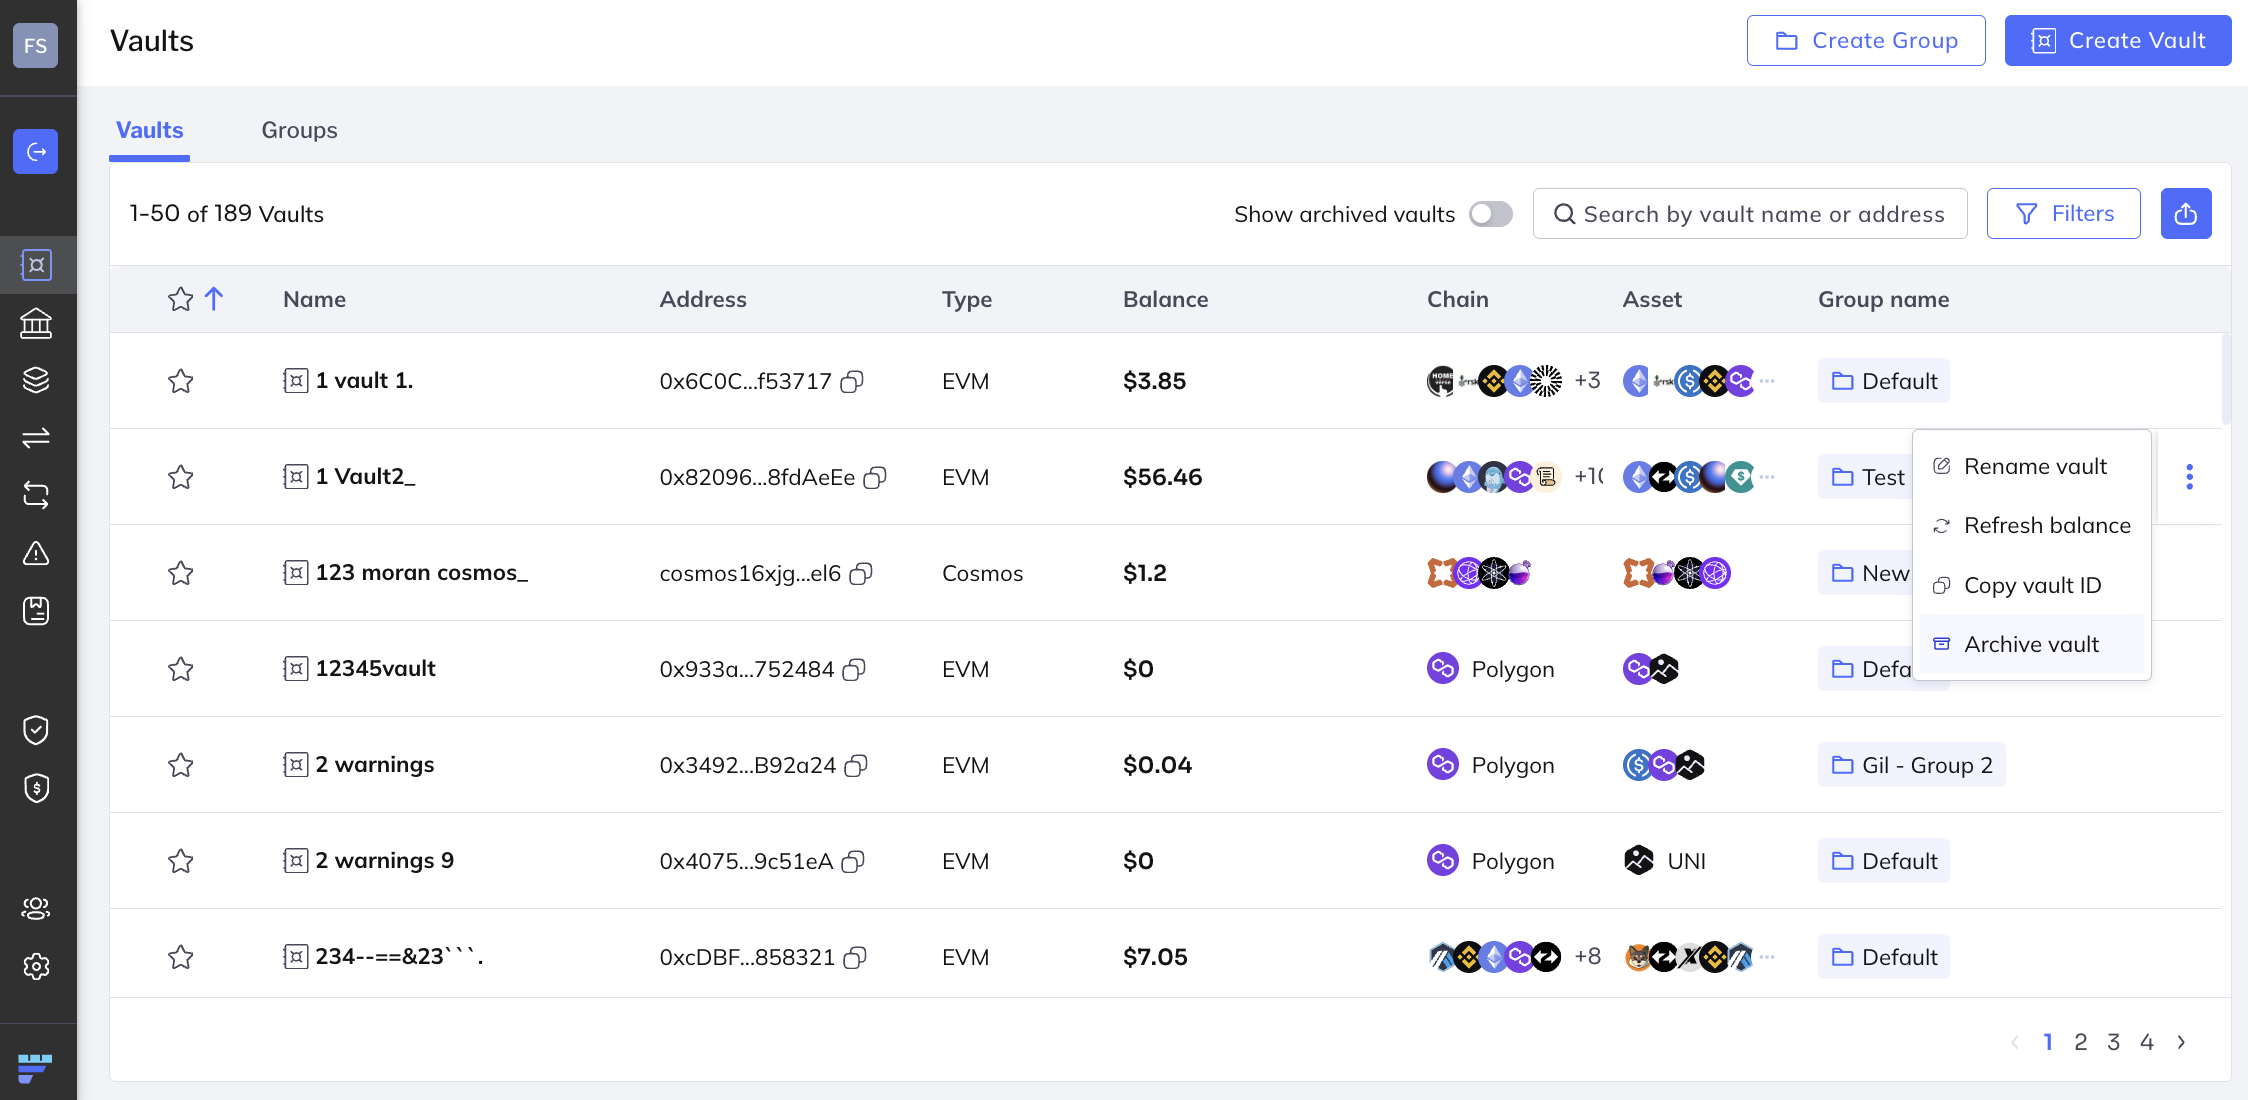The width and height of the screenshot is (2248, 1100).
Task: Copy address 0x6C0C...f53717
Action: (852, 382)
